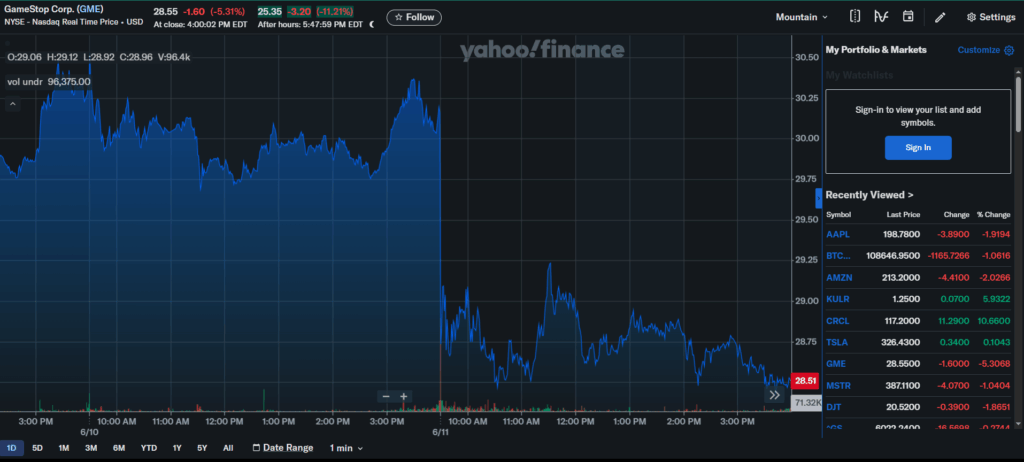Click the Last Price column header
Image resolution: width=1024 pixels, height=462 pixels.
[x=903, y=215]
